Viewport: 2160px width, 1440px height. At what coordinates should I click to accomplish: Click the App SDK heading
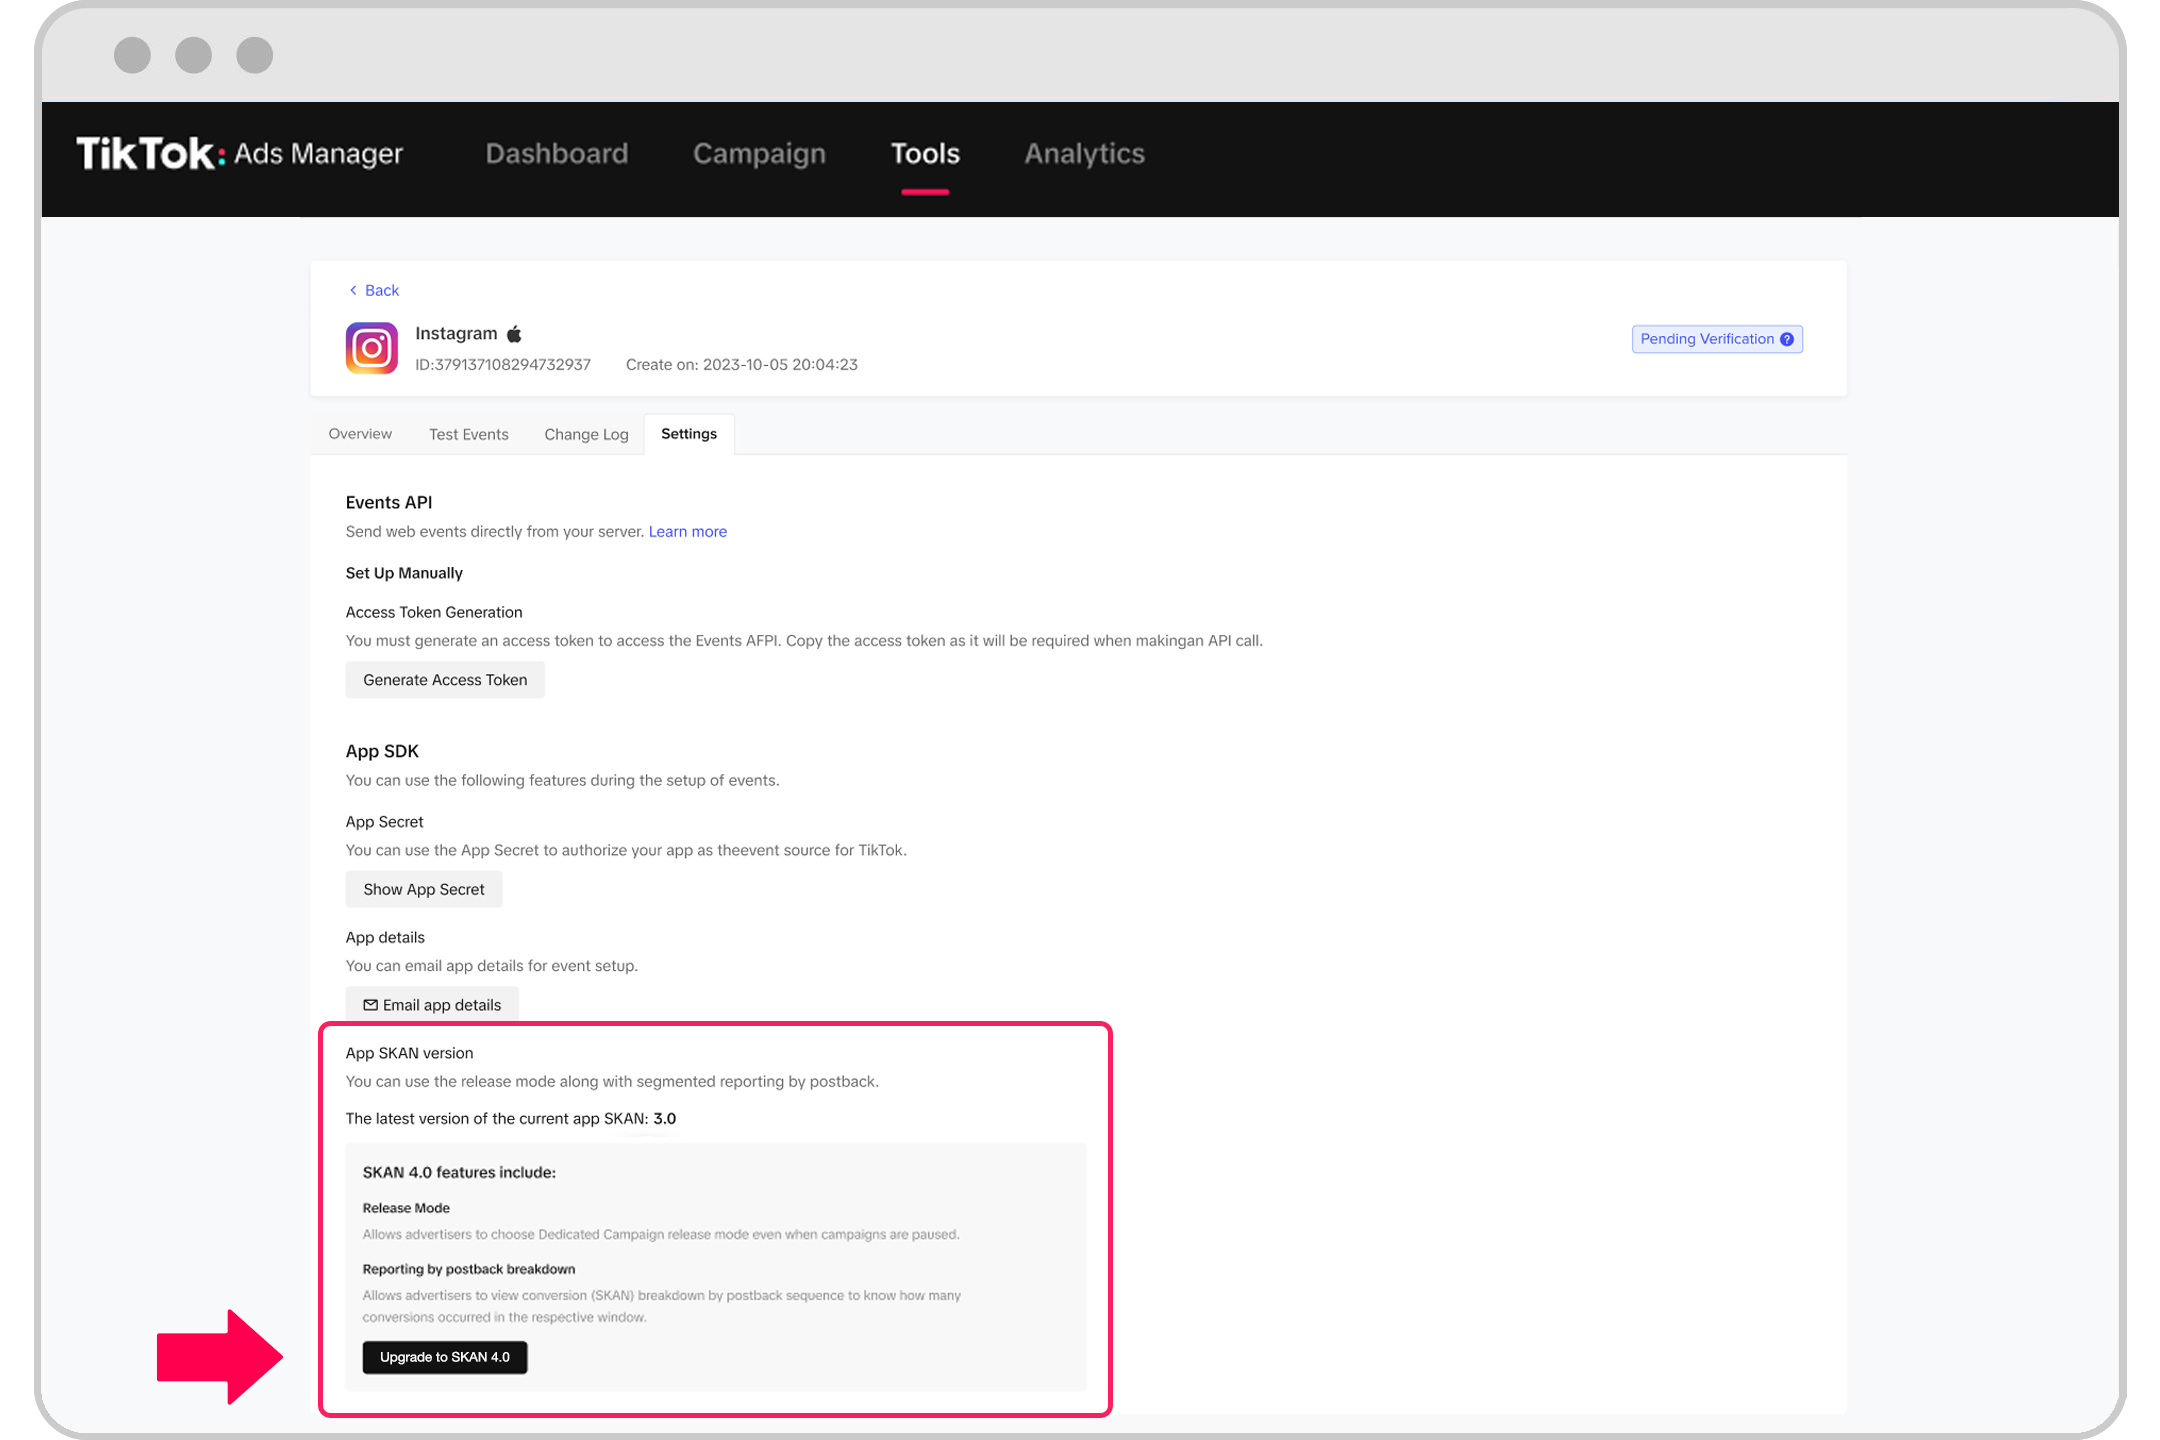pos(382,751)
